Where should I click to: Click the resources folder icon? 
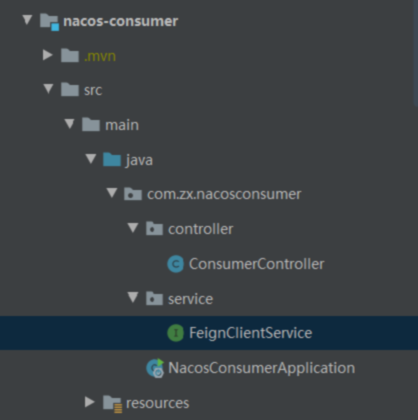point(113,404)
